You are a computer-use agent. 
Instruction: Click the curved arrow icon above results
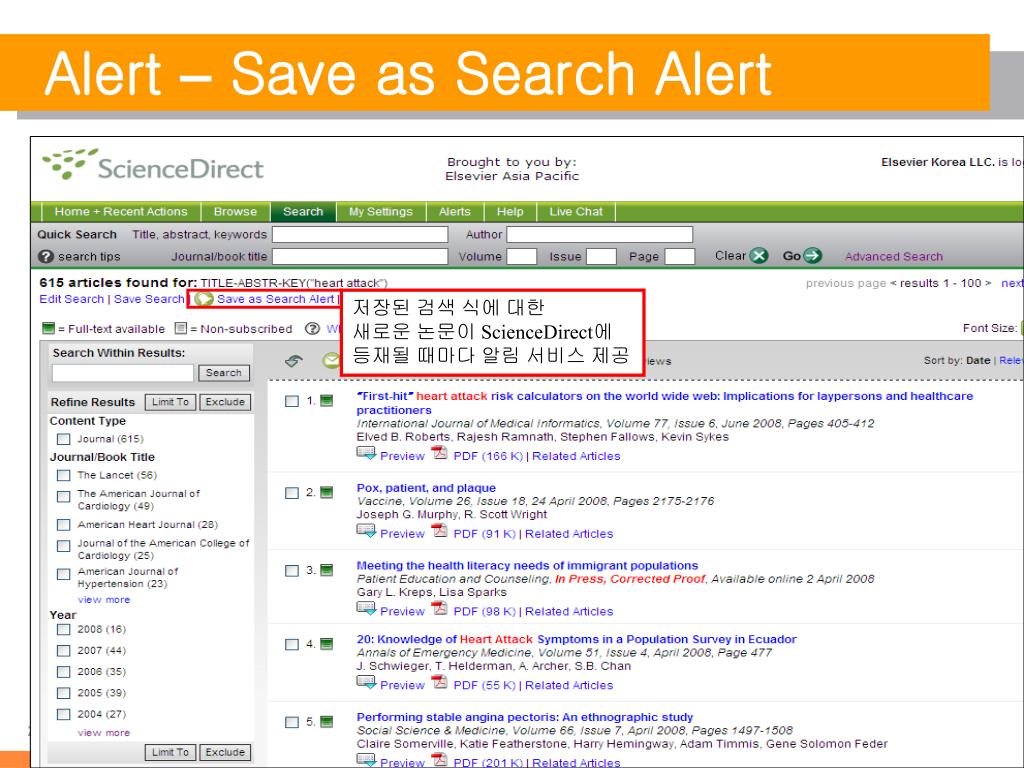click(x=294, y=360)
